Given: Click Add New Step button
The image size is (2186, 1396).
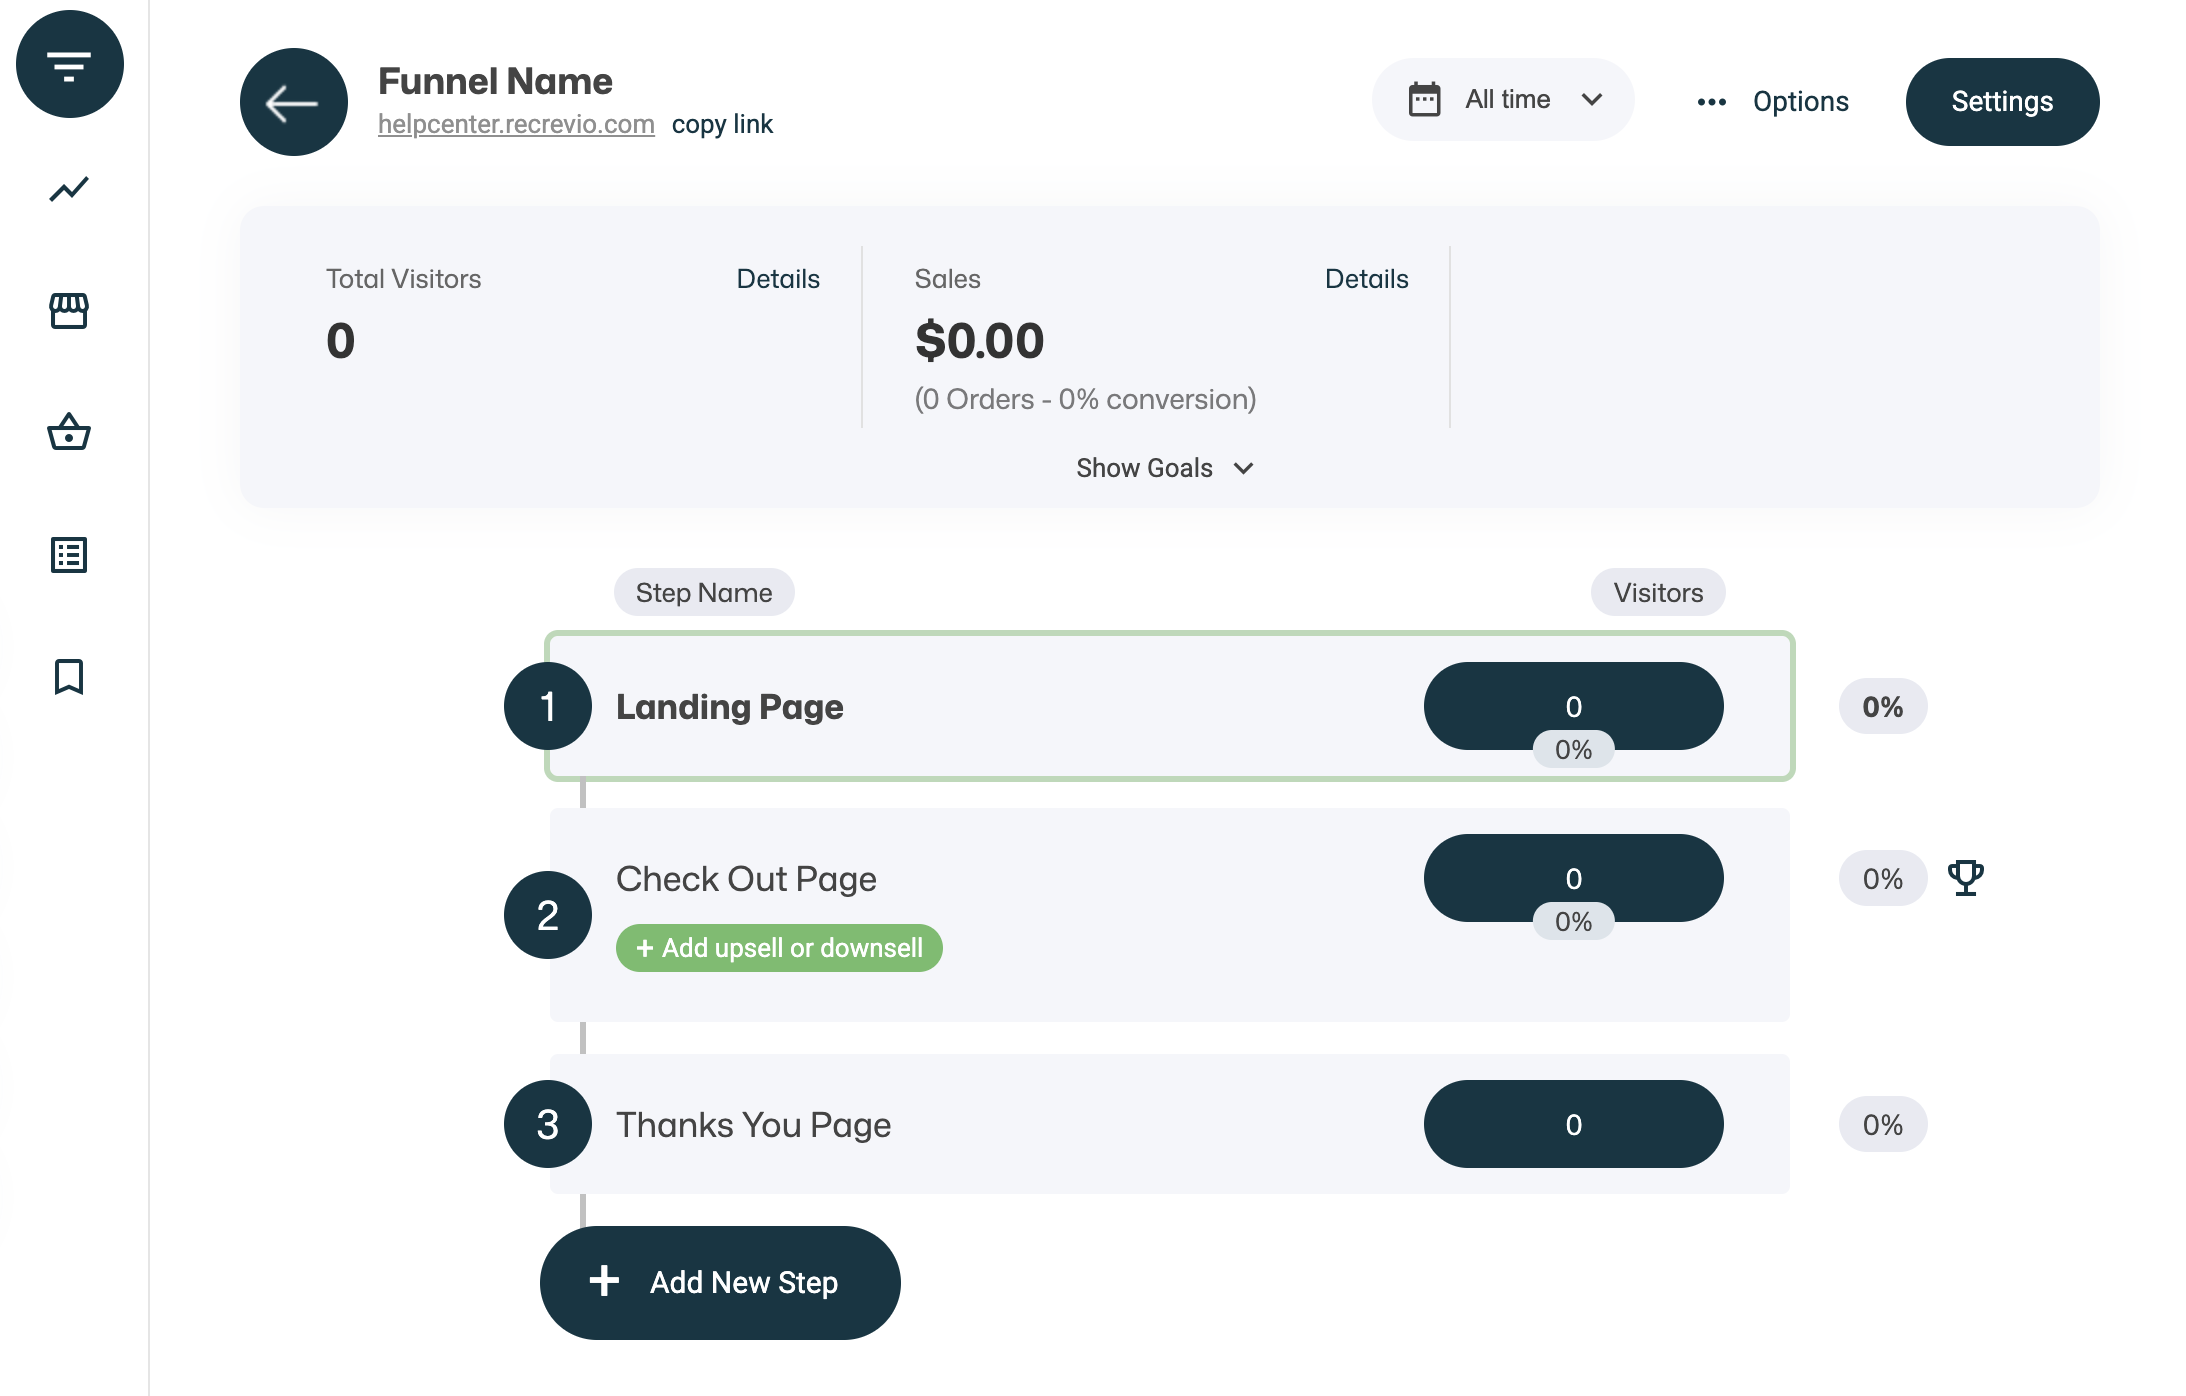Looking at the screenshot, I should click(x=720, y=1282).
